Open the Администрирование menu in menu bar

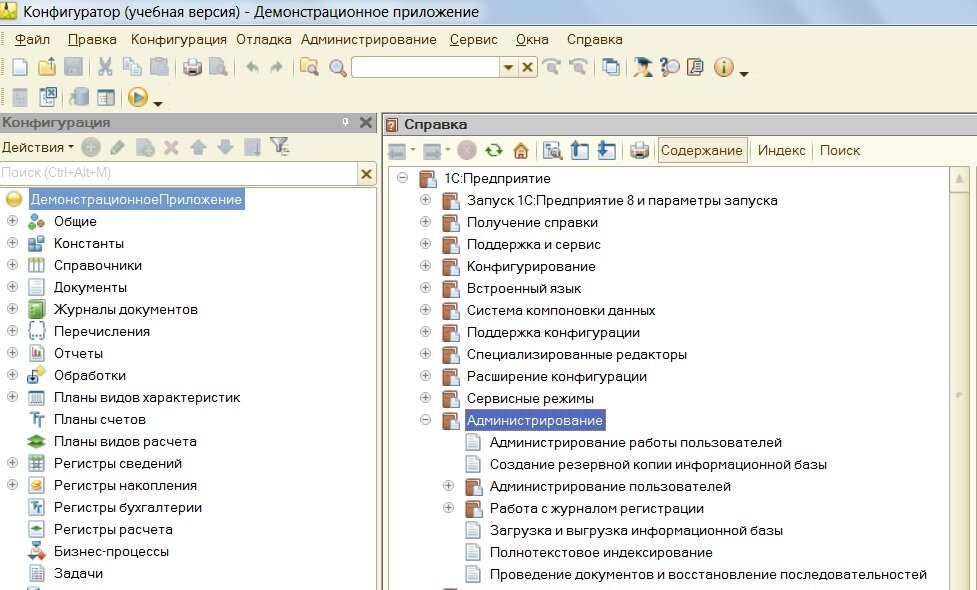pyautogui.click(x=369, y=39)
